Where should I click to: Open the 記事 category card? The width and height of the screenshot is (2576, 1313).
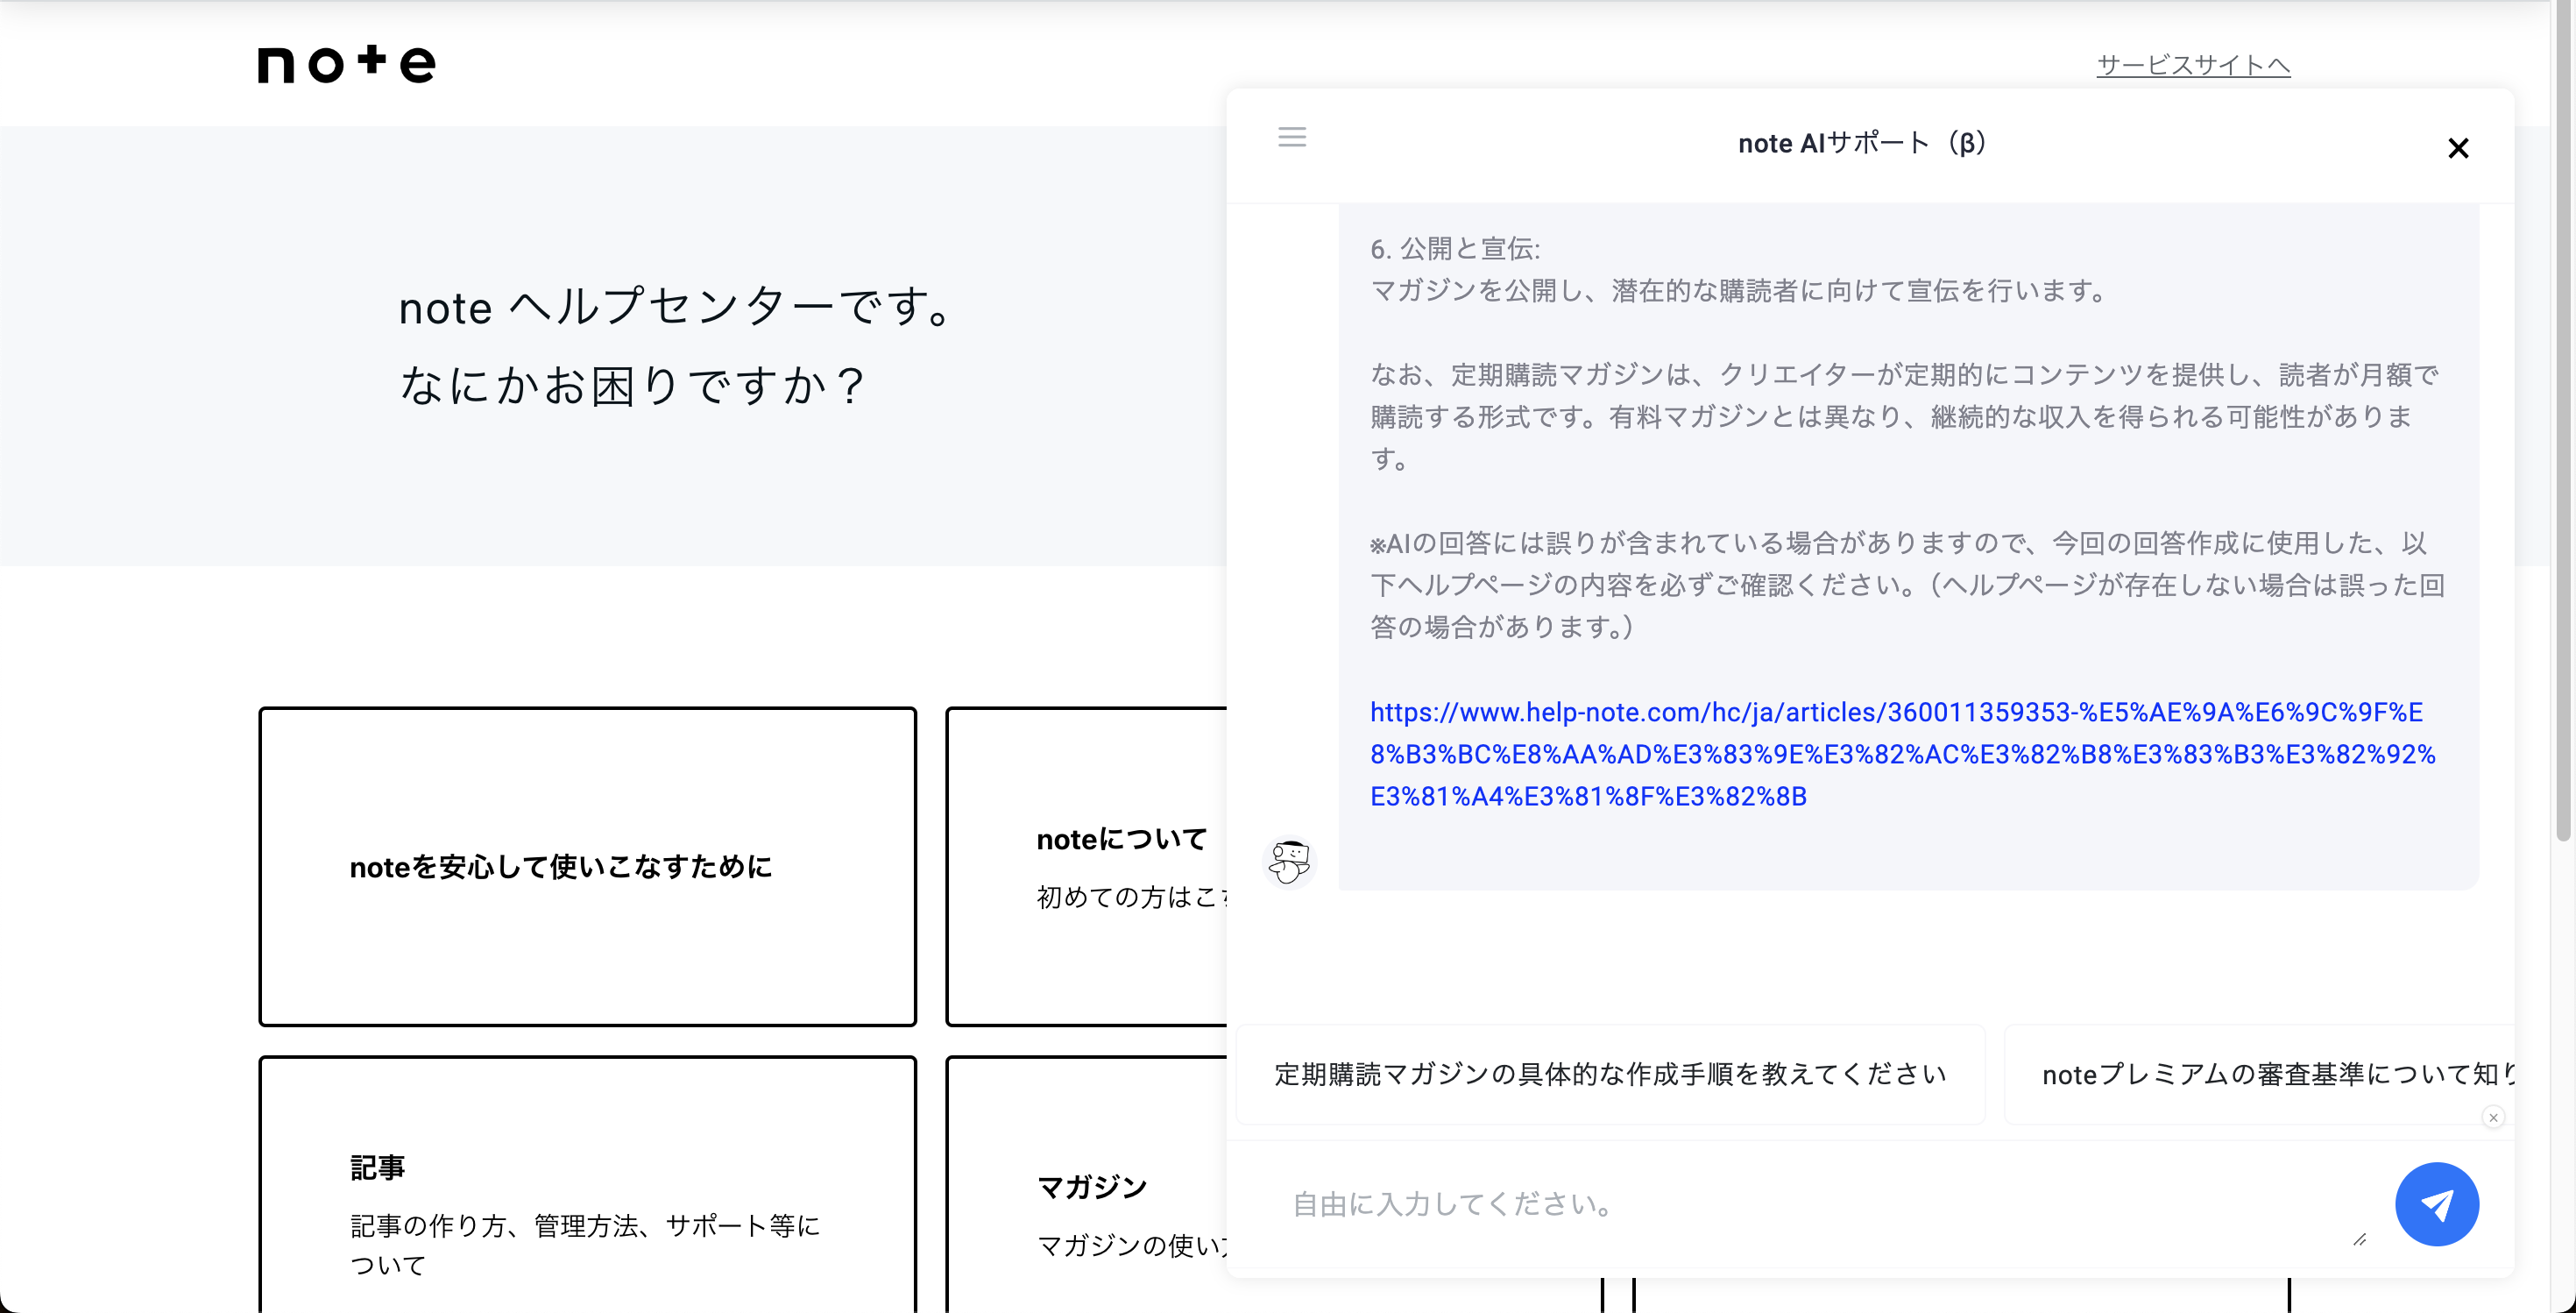[x=587, y=1184]
